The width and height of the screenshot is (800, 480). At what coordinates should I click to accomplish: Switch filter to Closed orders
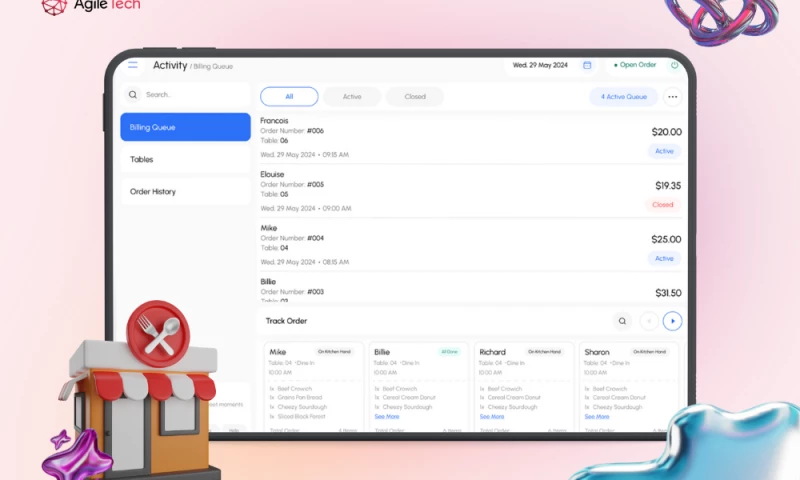coord(414,97)
